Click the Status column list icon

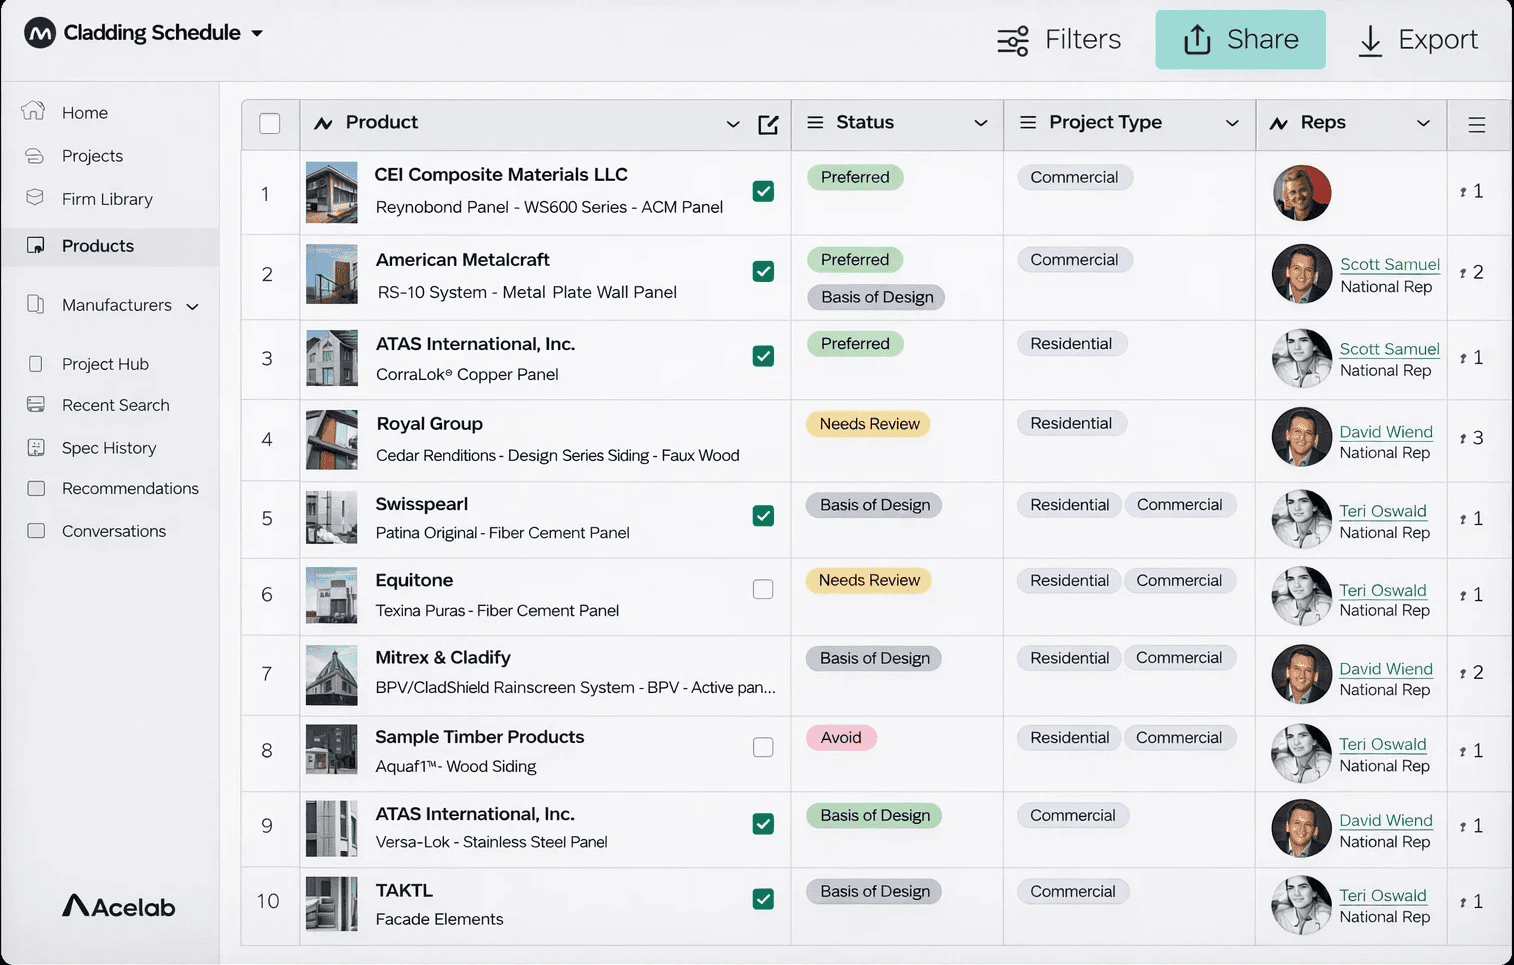coord(815,122)
